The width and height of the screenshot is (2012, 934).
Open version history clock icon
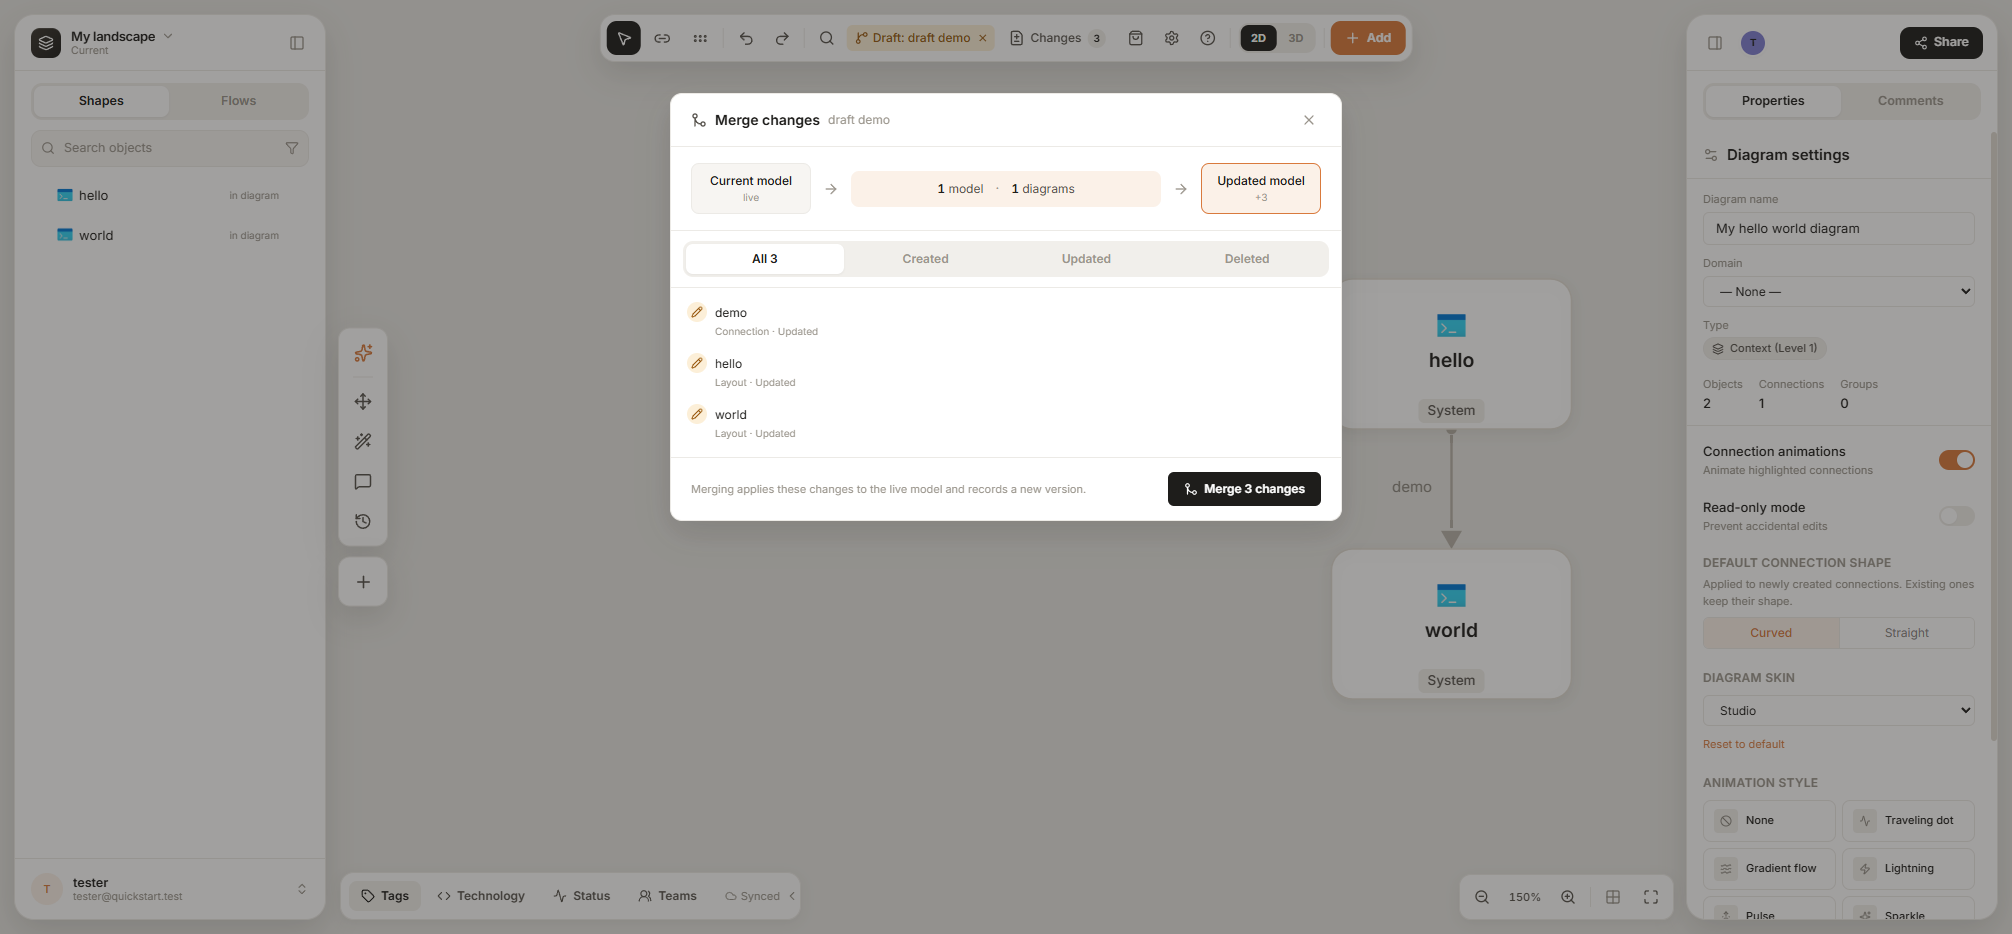(363, 521)
